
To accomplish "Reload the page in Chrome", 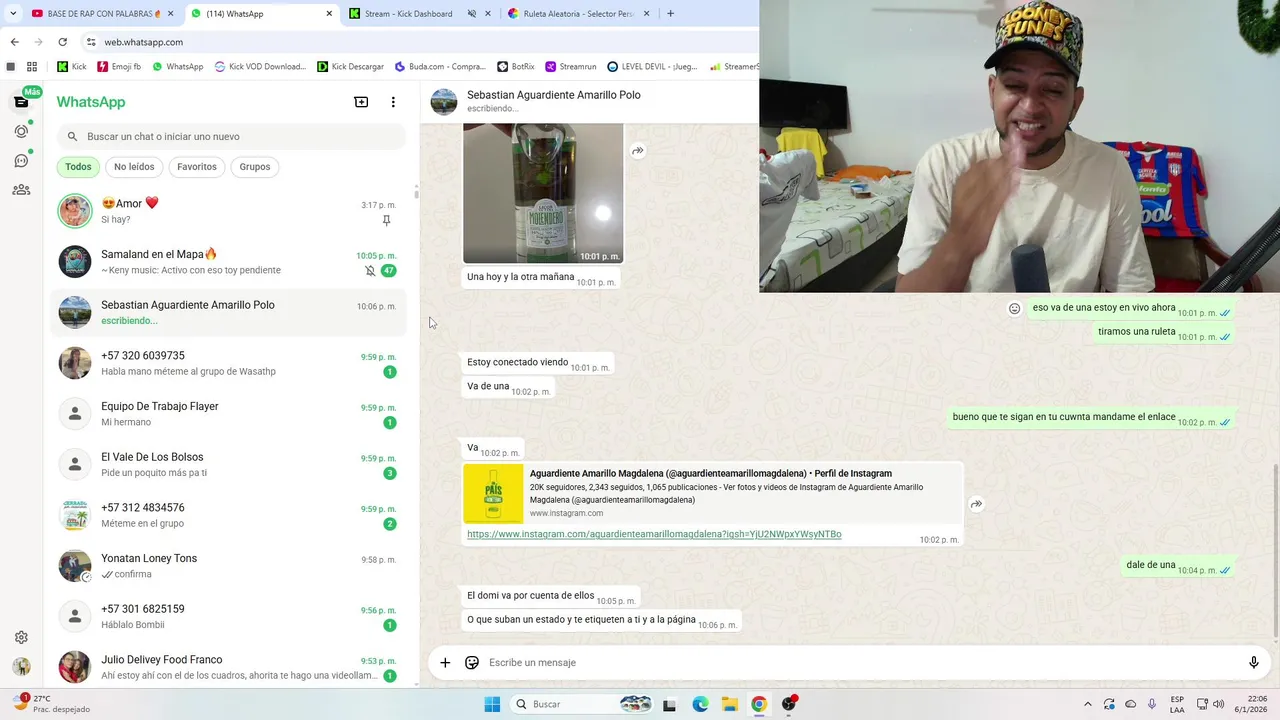I will point(62,42).
